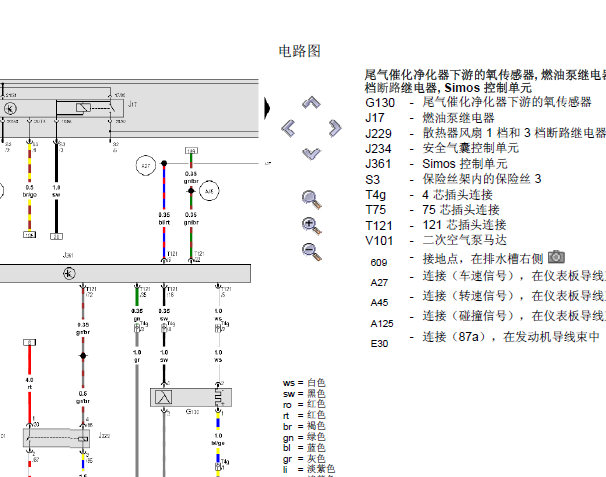606x477 pixels.
Task: Select the V101 secondary air pump entry
Action: (x=436, y=240)
